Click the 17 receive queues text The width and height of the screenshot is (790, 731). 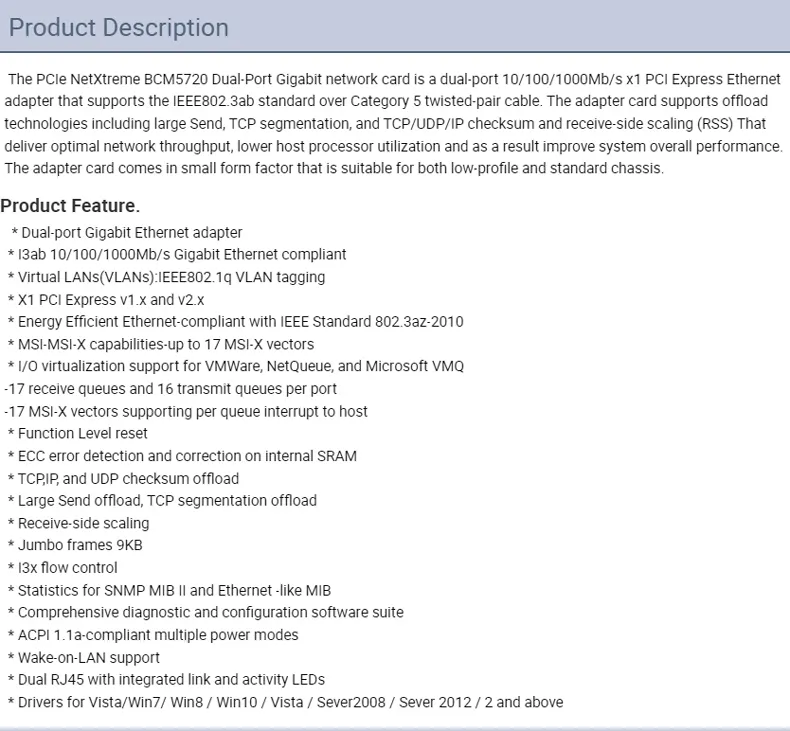click(x=170, y=389)
